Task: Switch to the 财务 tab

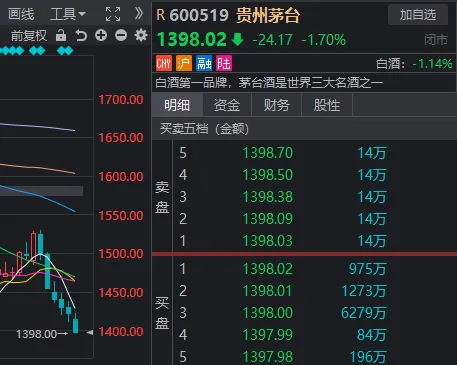Action: [276, 105]
